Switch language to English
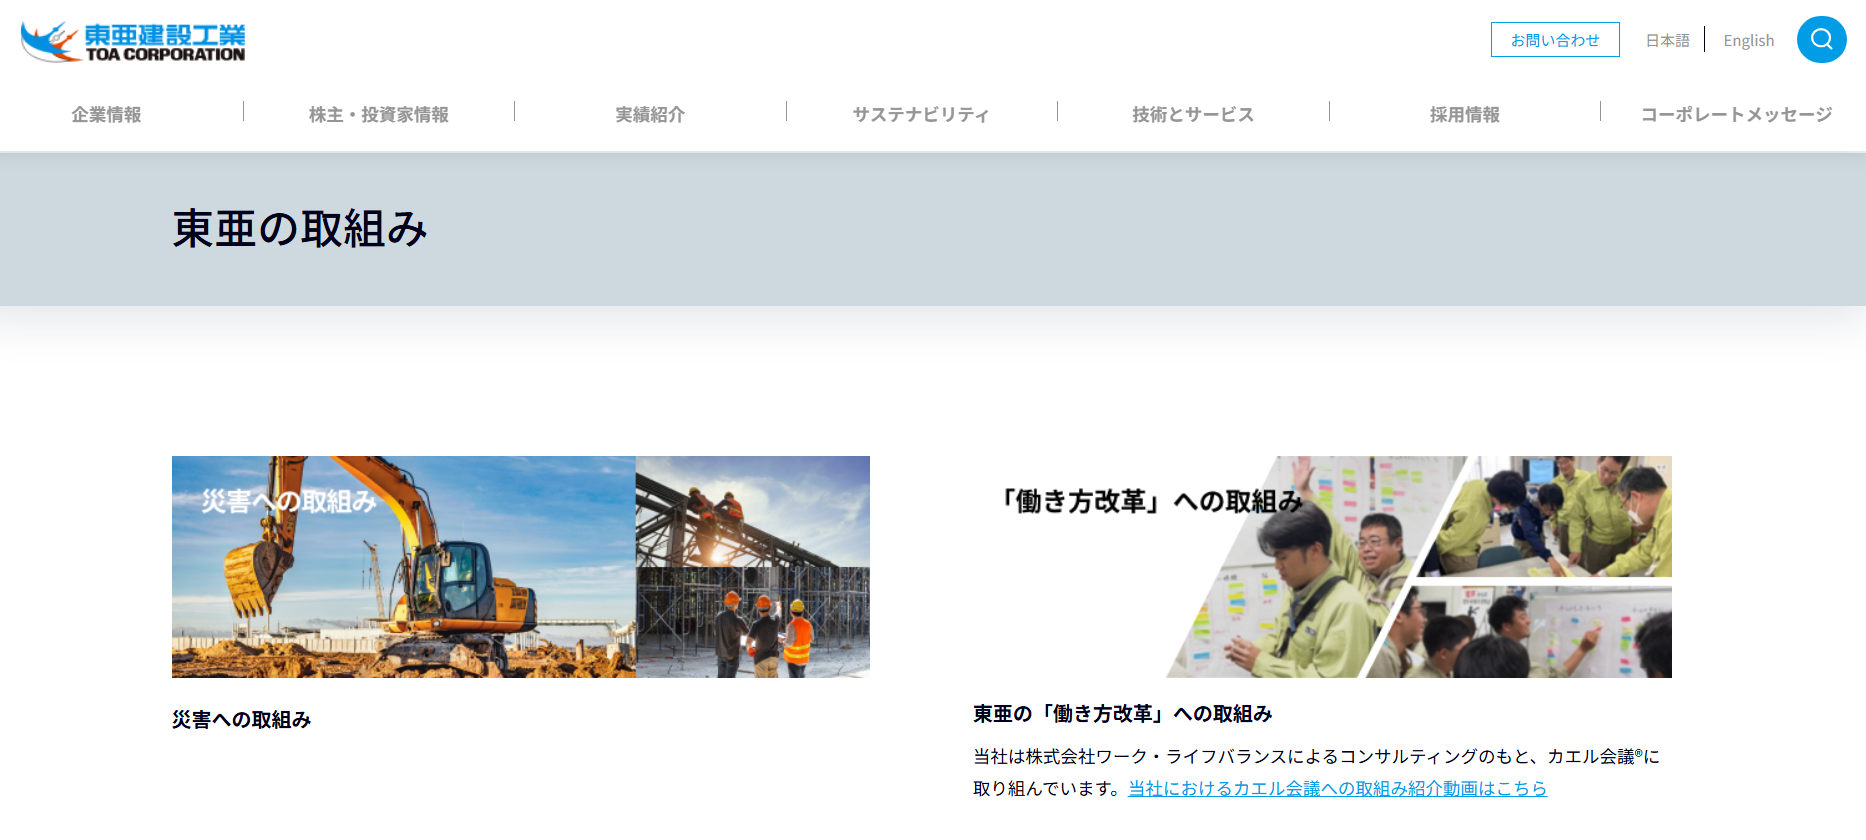The height and width of the screenshot is (840, 1866). 1748,41
